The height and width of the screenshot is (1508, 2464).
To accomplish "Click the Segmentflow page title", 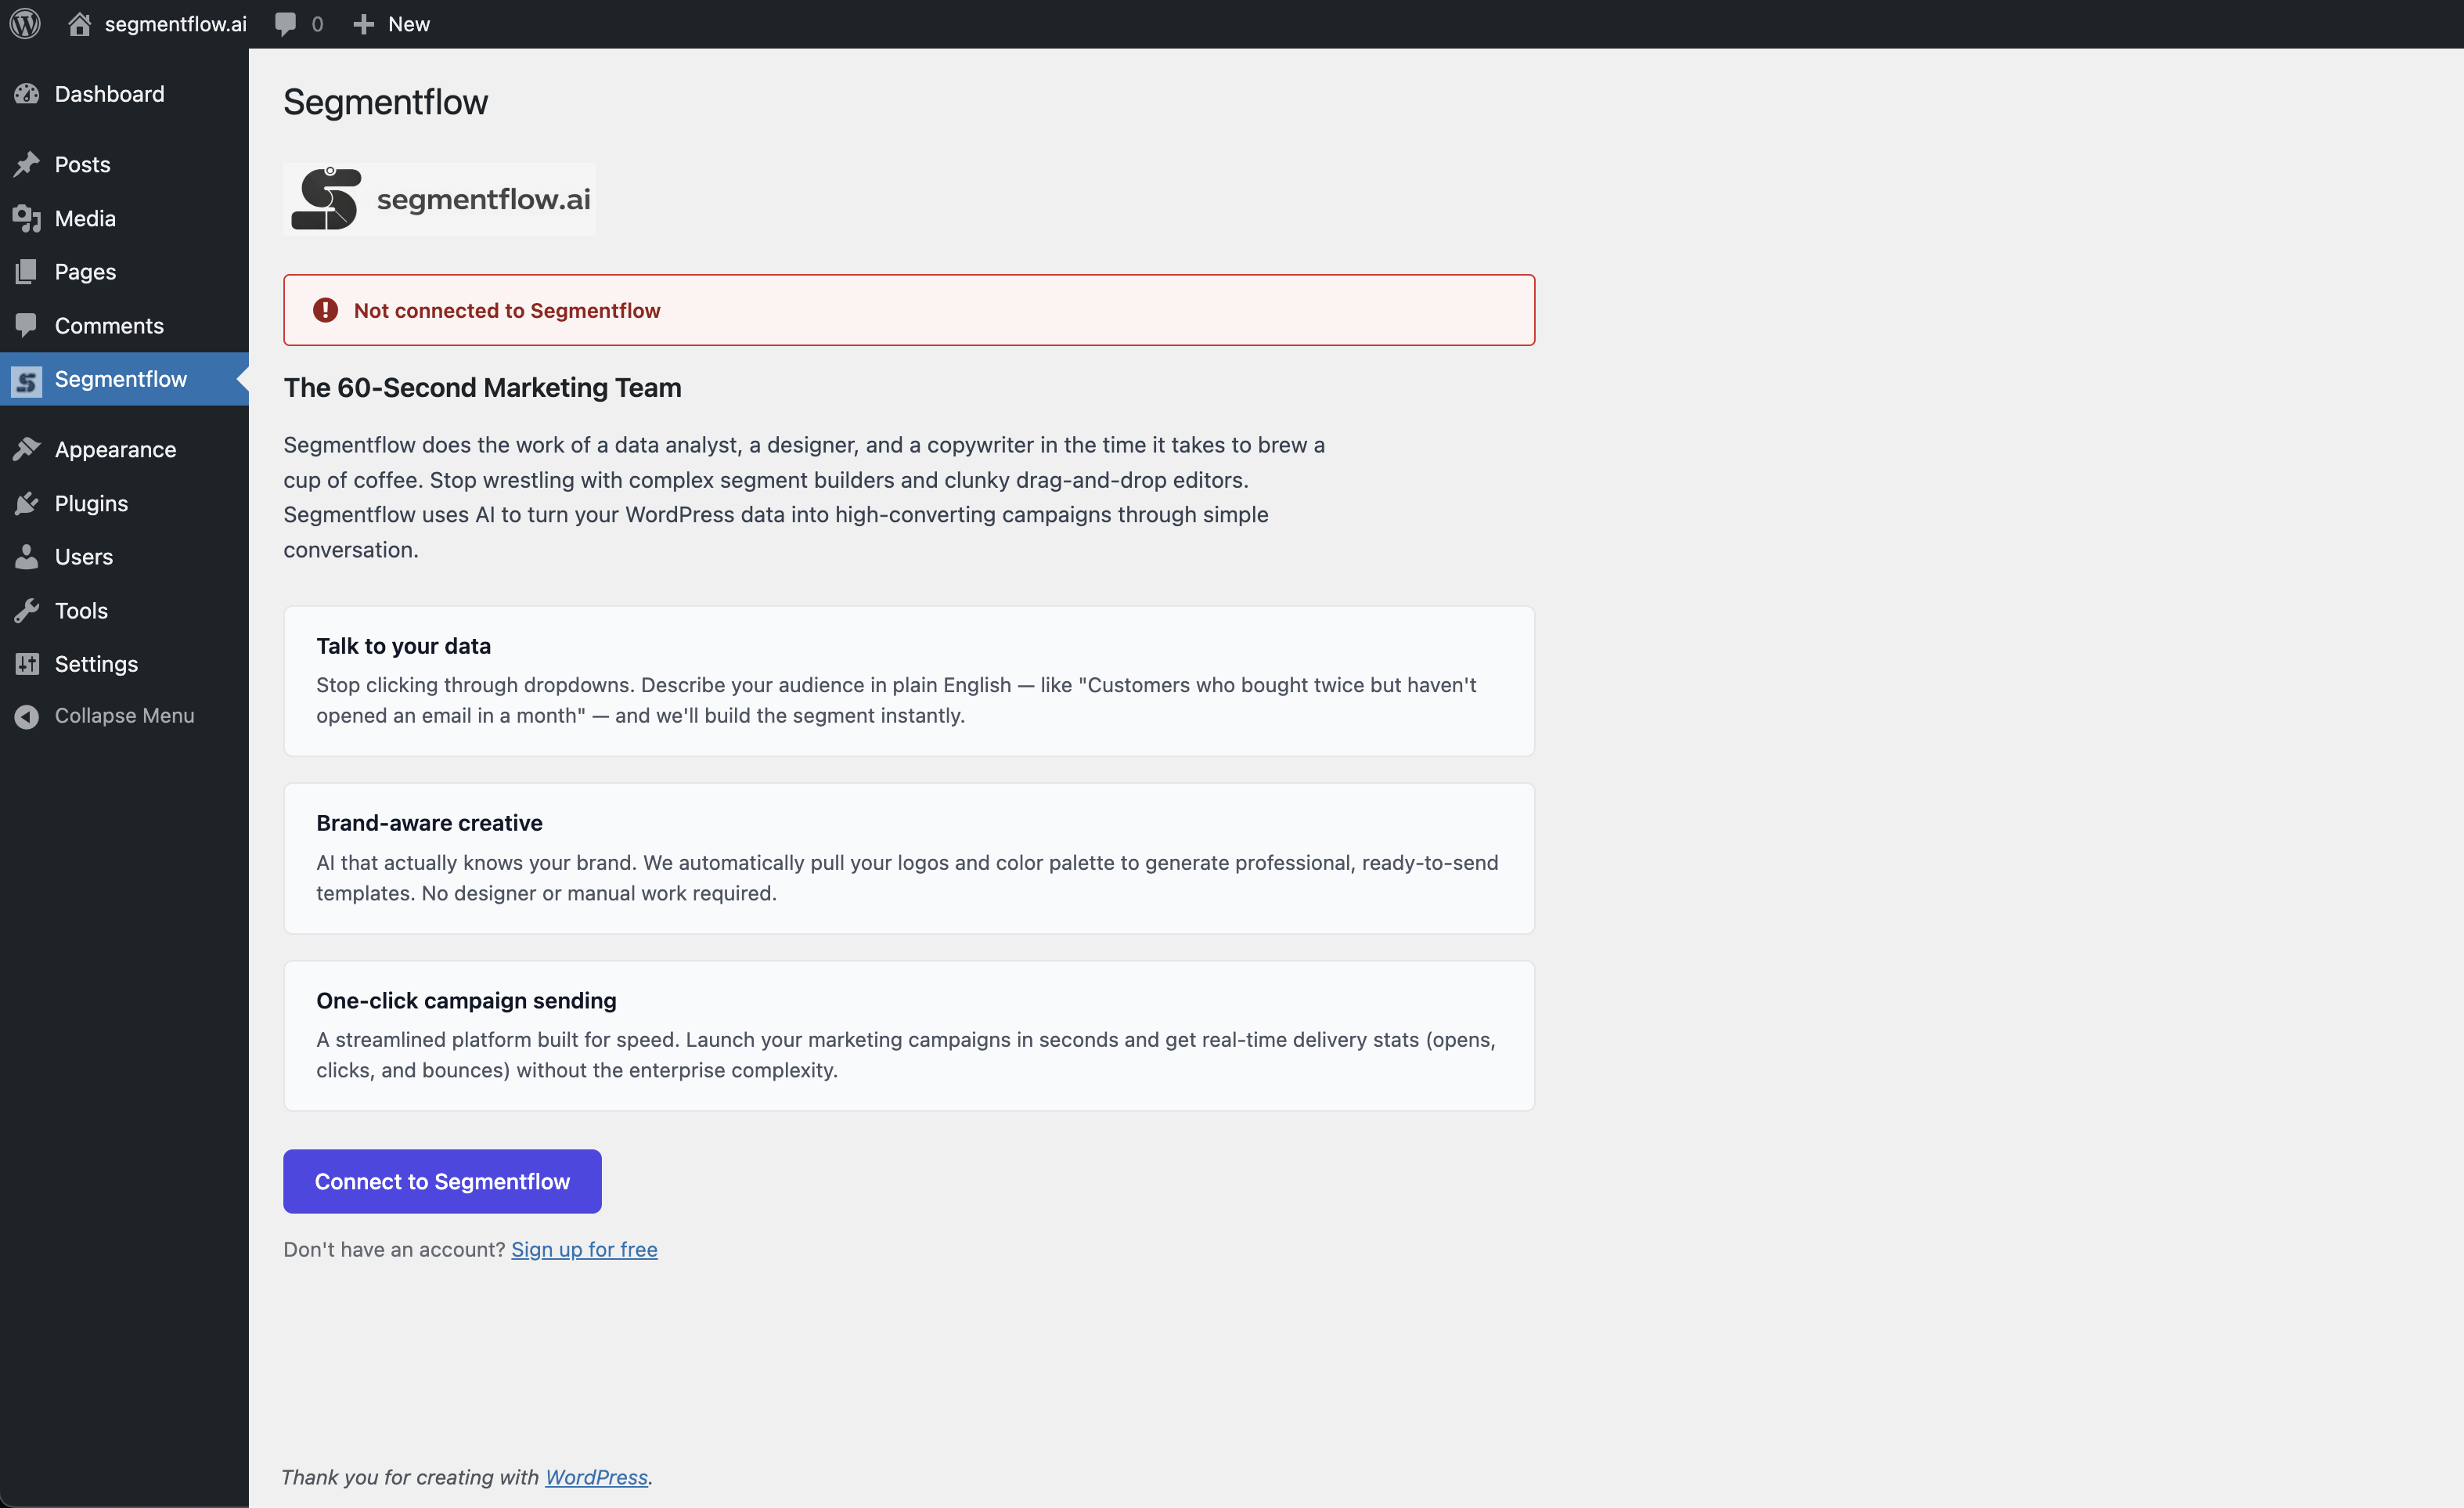I will pyautogui.click(x=386, y=102).
